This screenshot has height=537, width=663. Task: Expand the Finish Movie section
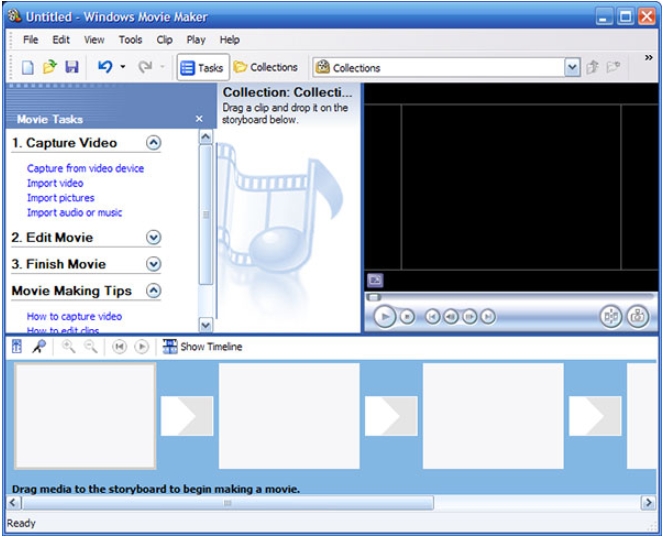pos(153,264)
